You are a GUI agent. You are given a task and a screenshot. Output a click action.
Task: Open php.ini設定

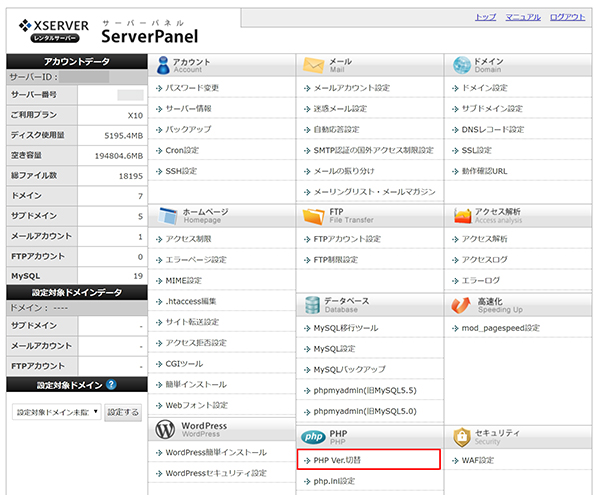pyautogui.click(x=334, y=481)
